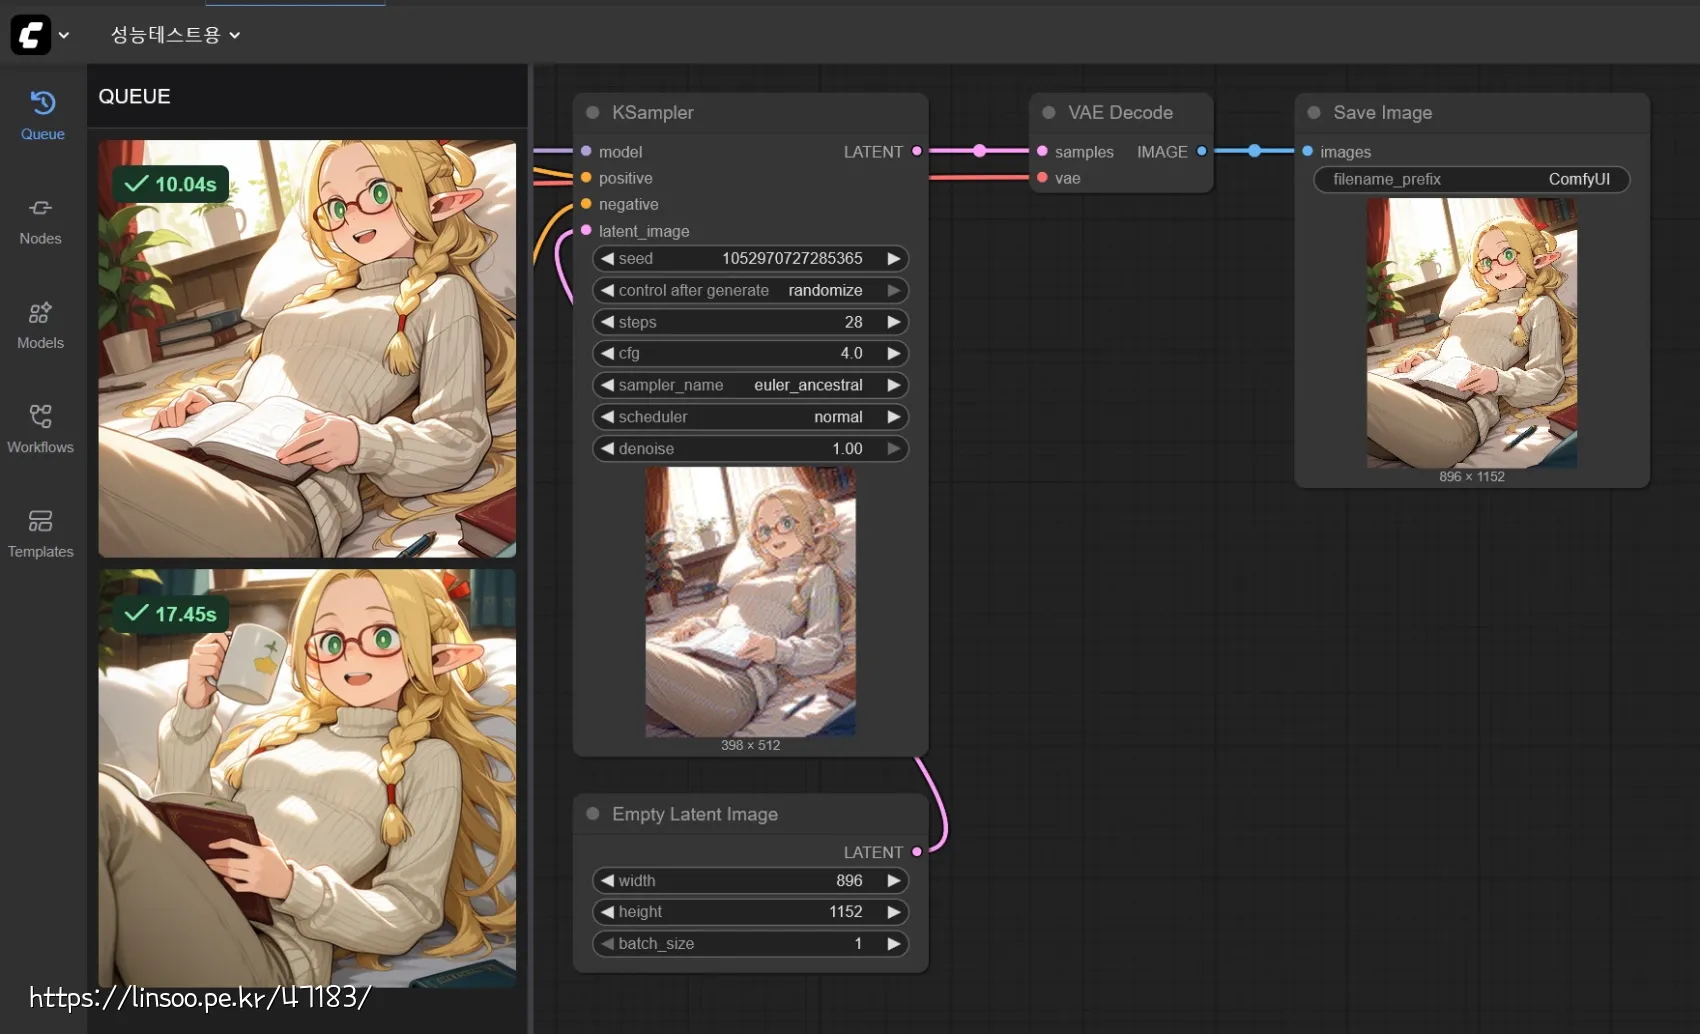Click the Save Image images input socket

[1307, 151]
